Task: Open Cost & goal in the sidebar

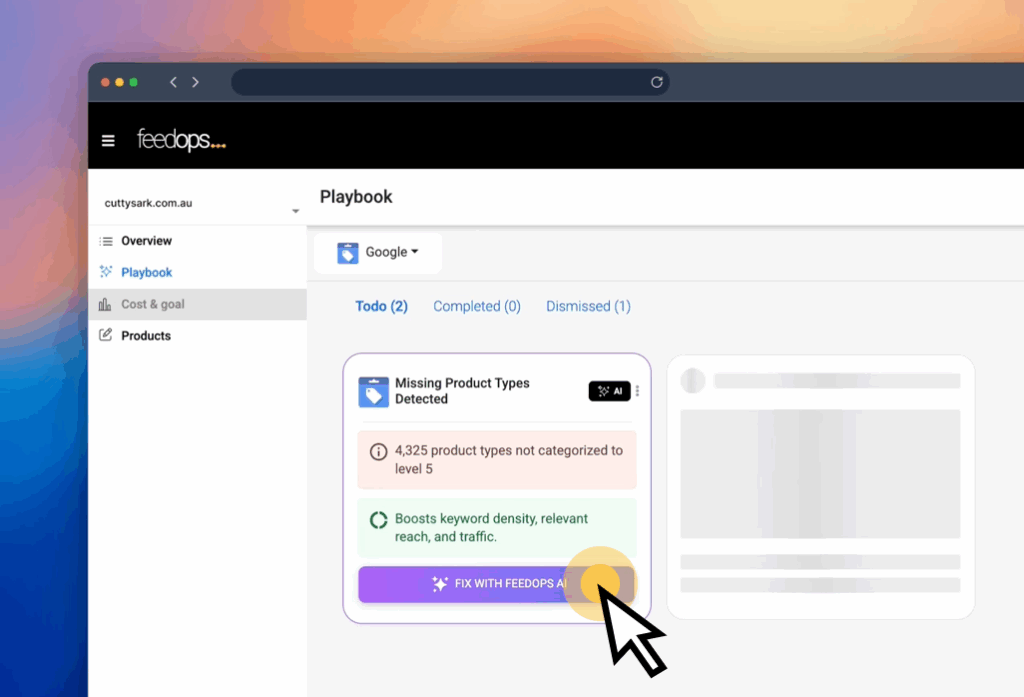Action: [197, 304]
